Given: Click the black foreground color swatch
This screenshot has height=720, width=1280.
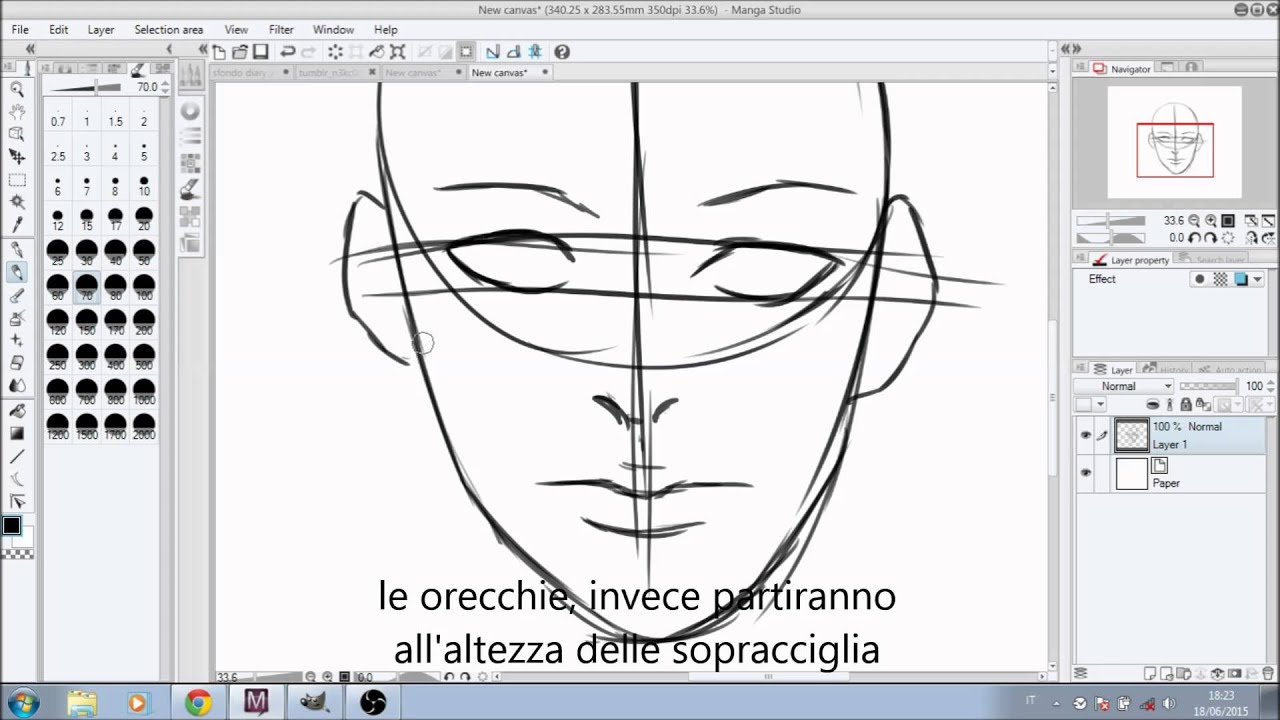Looking at the screenshot, I should [x=12, y=526].
